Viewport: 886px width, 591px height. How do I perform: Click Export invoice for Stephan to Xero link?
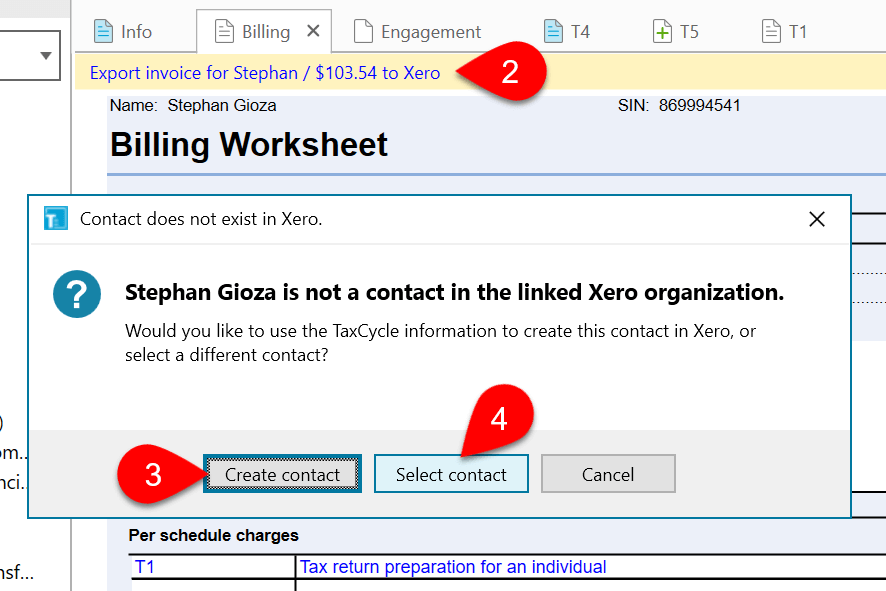(x=265, y=73)
